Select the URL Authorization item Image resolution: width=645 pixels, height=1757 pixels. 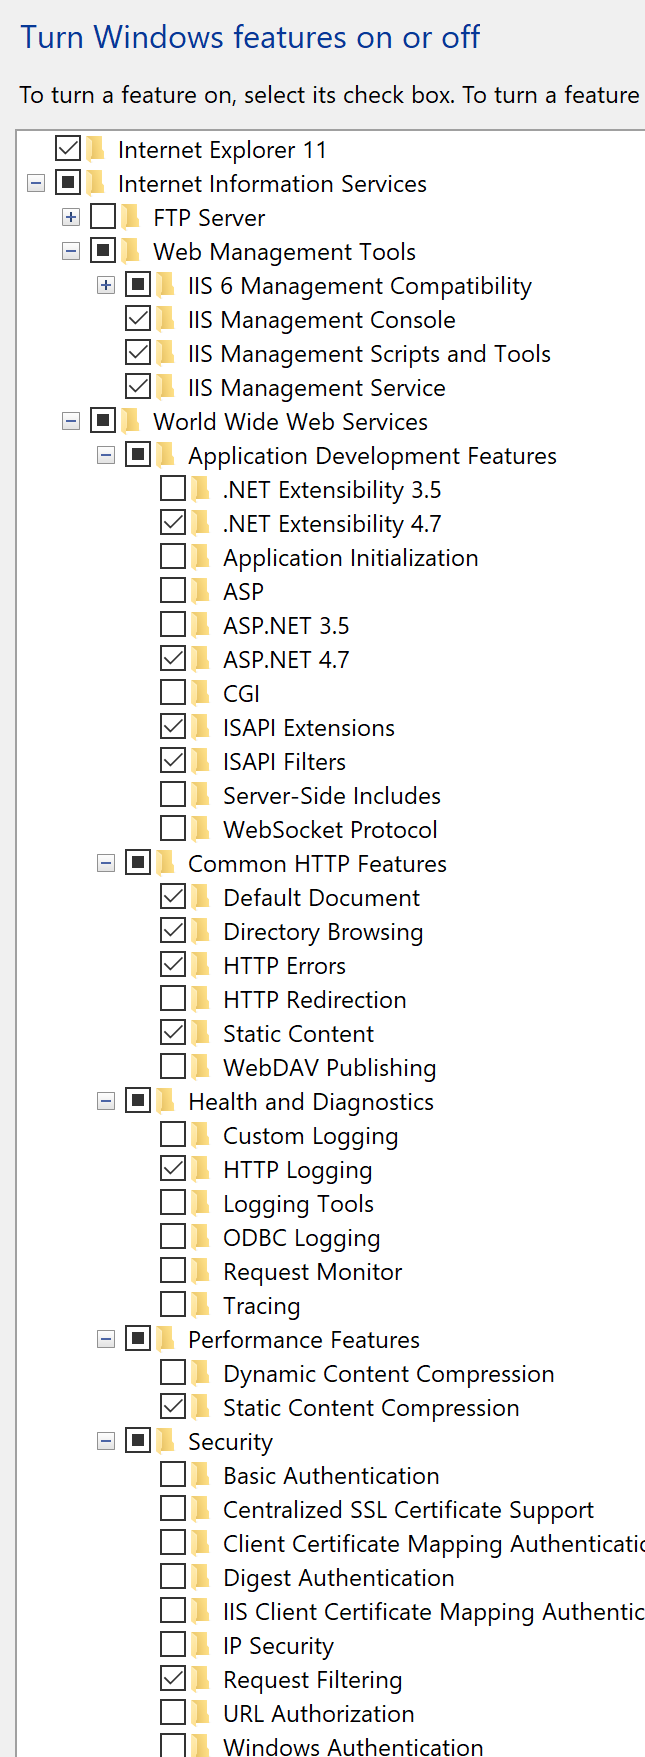tap(318, 1714)
